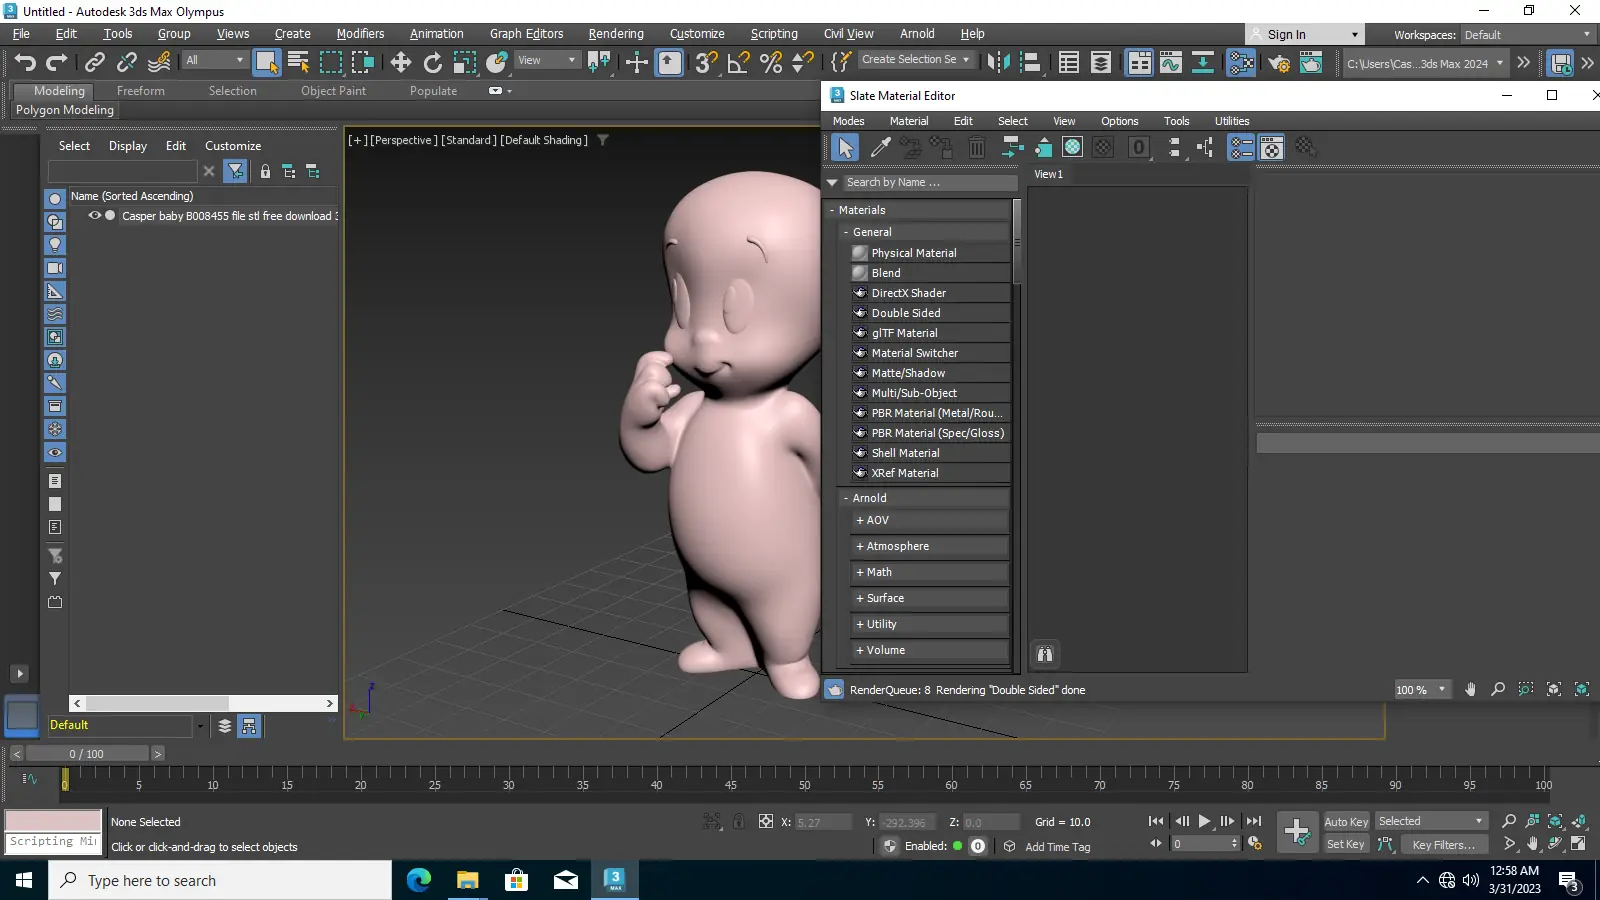Toggle the selection lock icon in Scene Explorer
Image resolution: width=1600 pixels, height=900 pixels.
coord(265,172)
